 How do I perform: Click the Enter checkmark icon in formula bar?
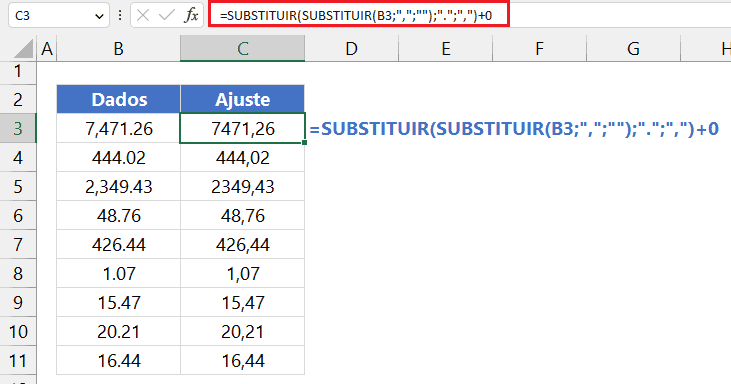(x=166, y=15)
